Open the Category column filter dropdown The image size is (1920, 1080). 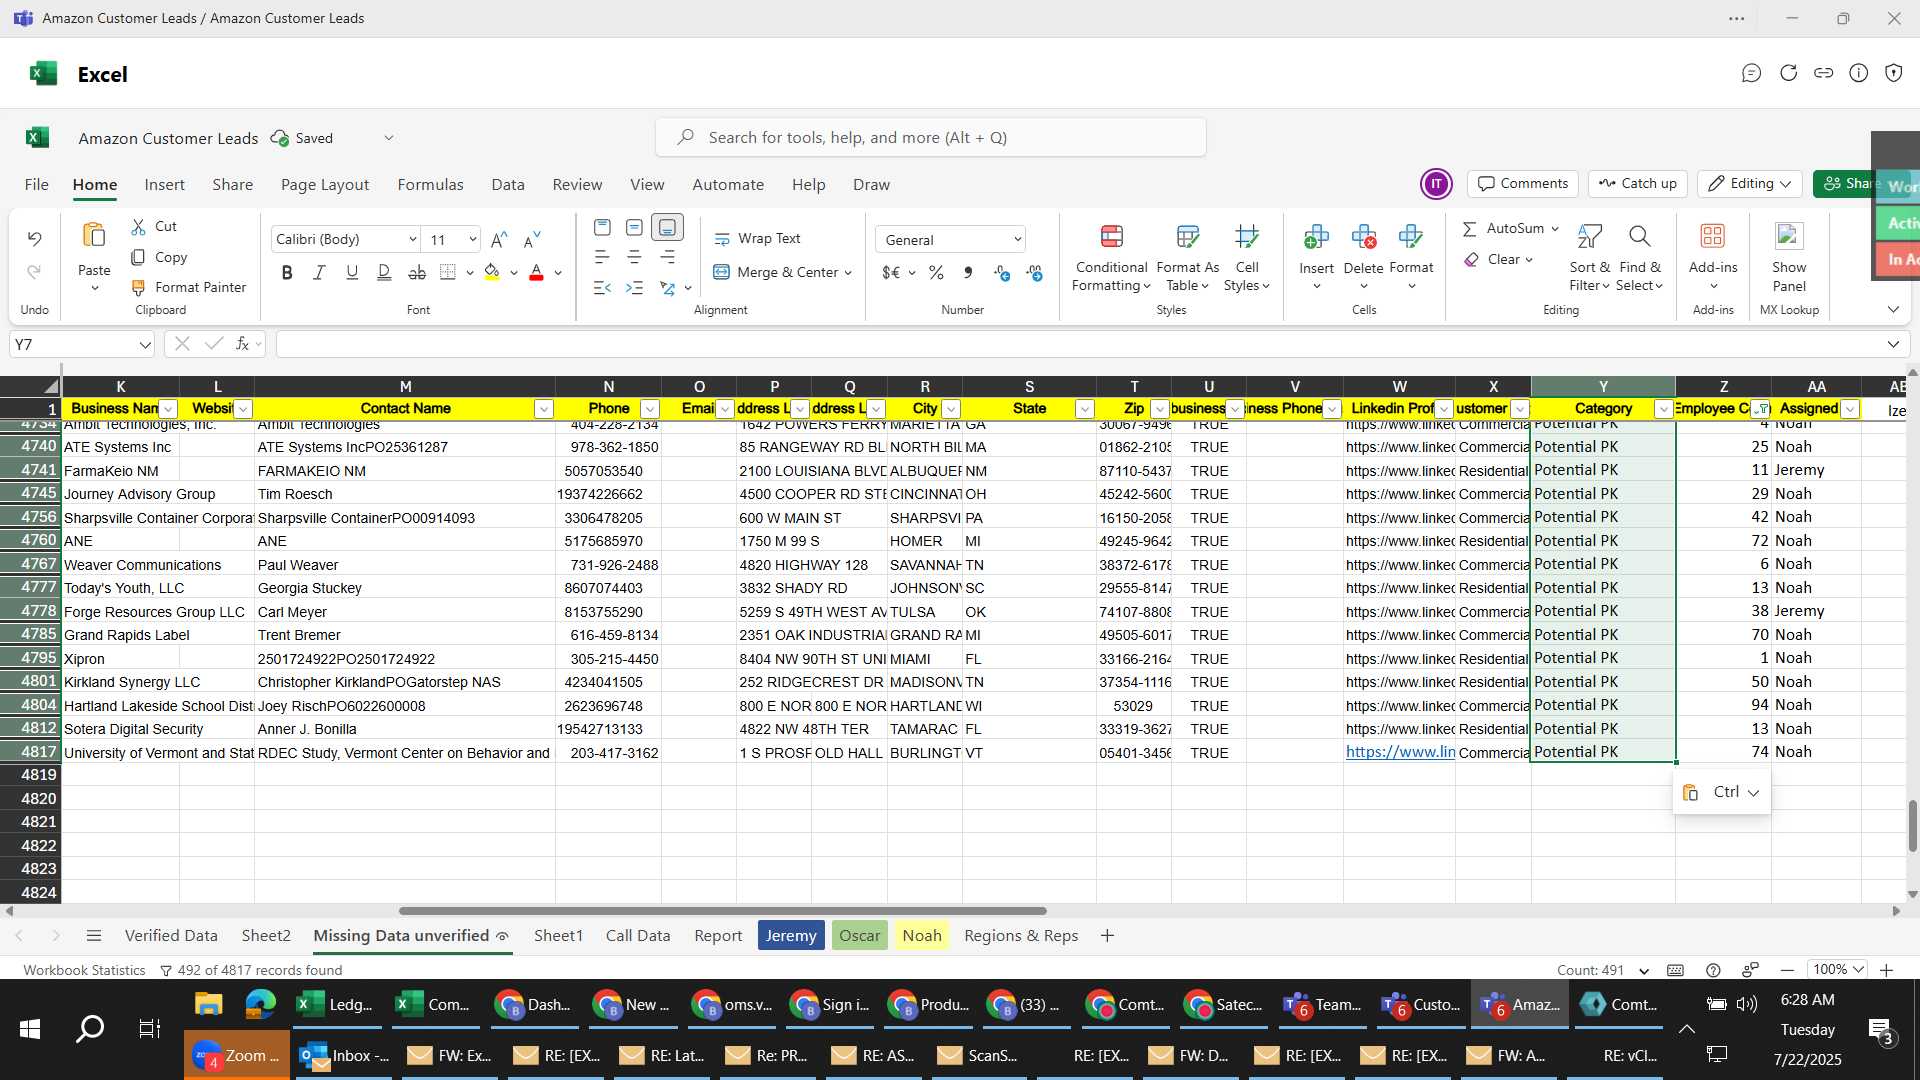pyautogui.click(x=1663, y=409)
